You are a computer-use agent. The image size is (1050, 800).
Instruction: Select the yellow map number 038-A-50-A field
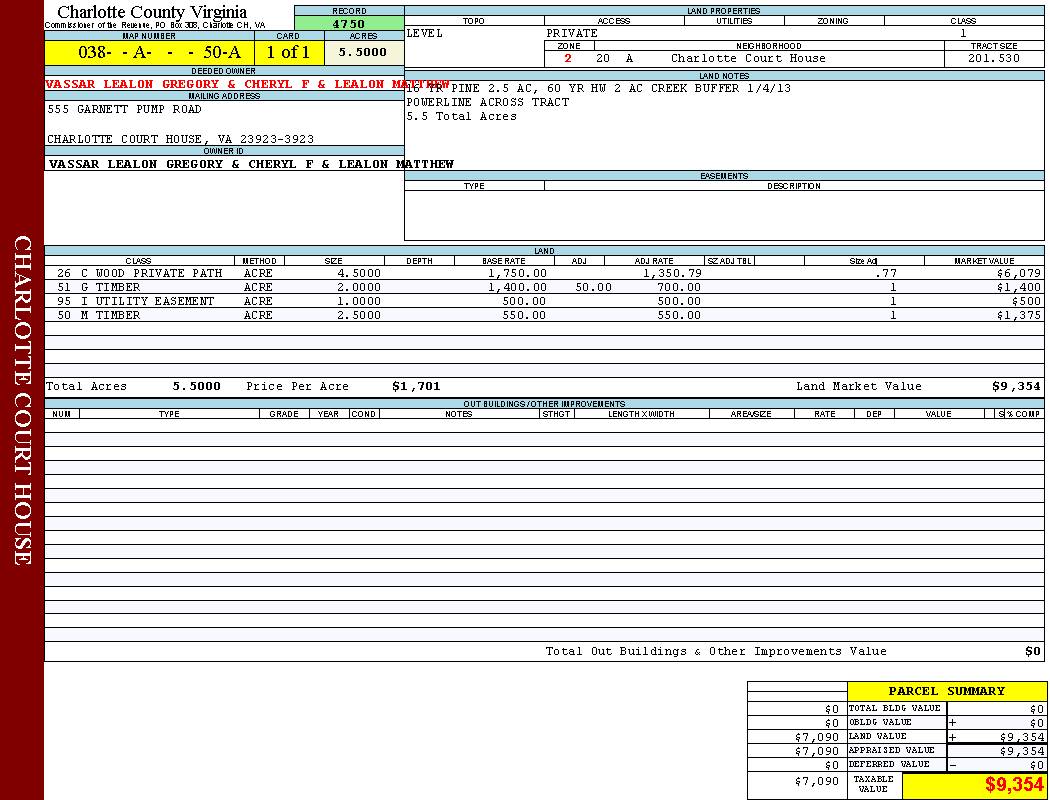pos(149,53)
